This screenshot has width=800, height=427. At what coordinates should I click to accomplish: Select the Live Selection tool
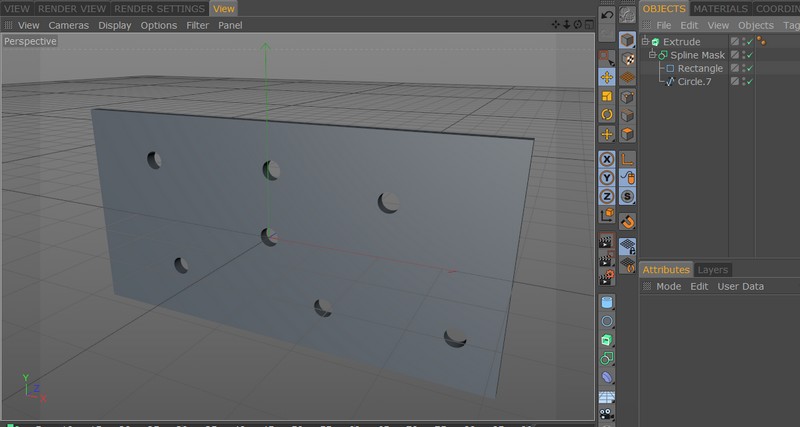[607, 58]
